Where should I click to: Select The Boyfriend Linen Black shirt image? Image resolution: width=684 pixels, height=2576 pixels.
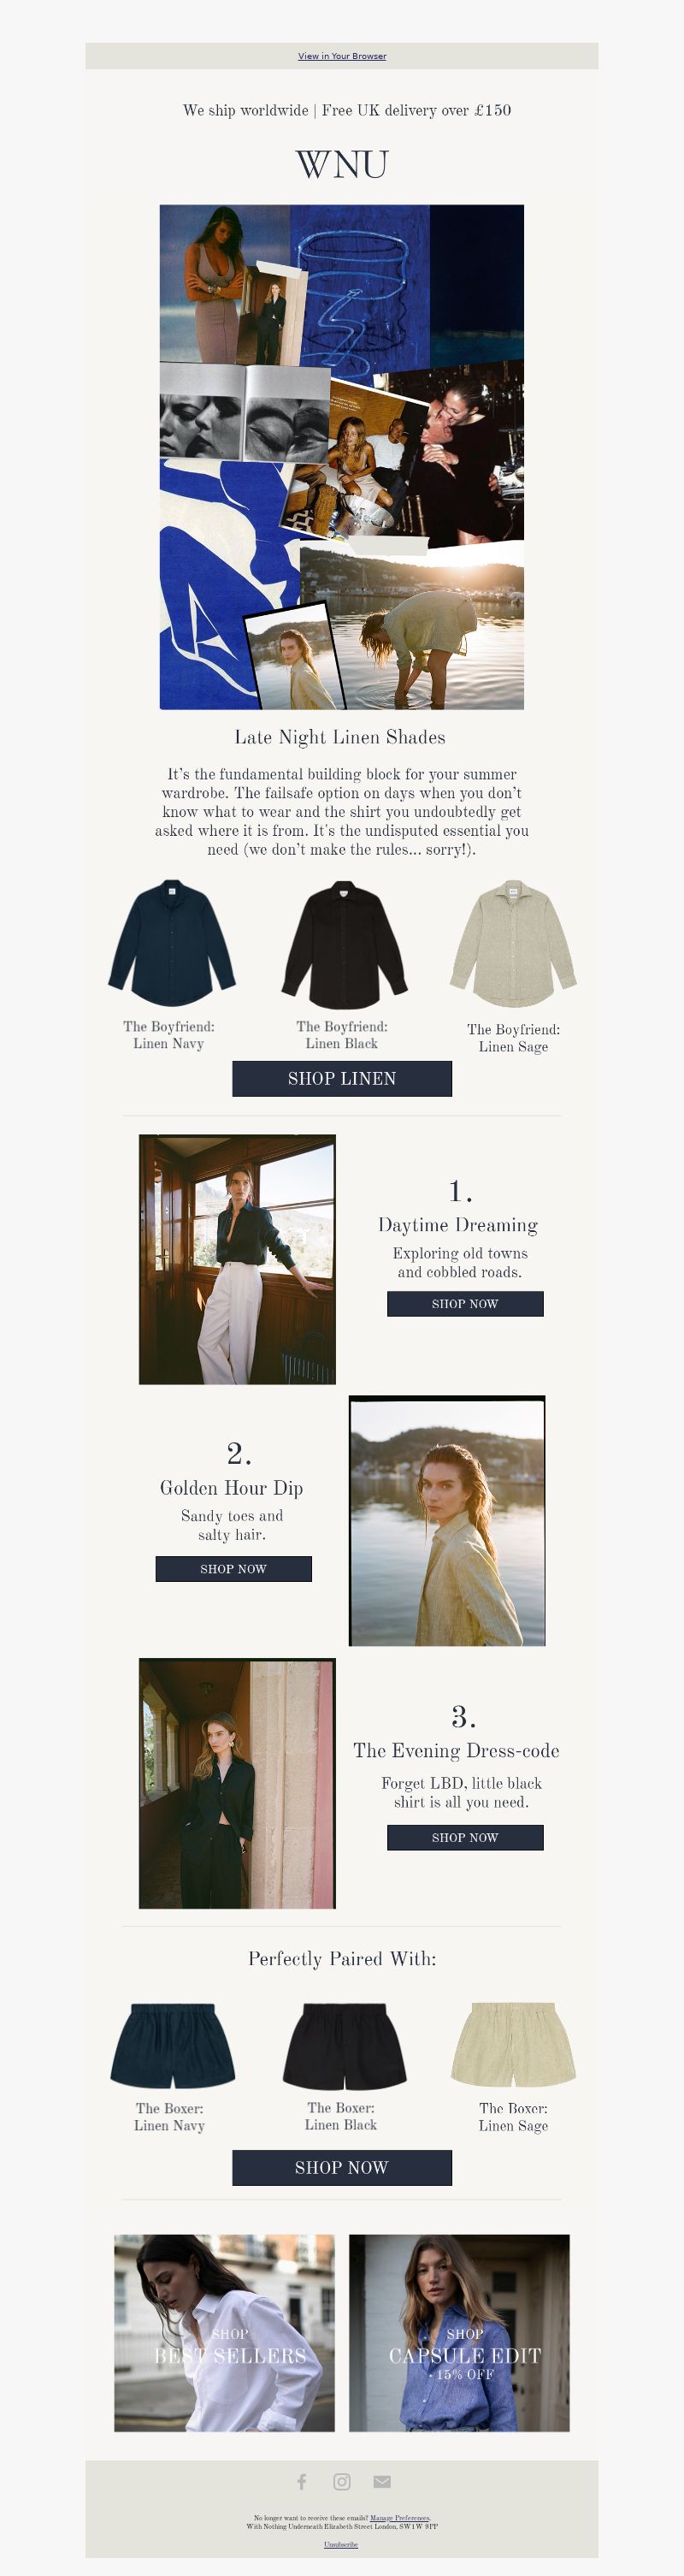343,943
